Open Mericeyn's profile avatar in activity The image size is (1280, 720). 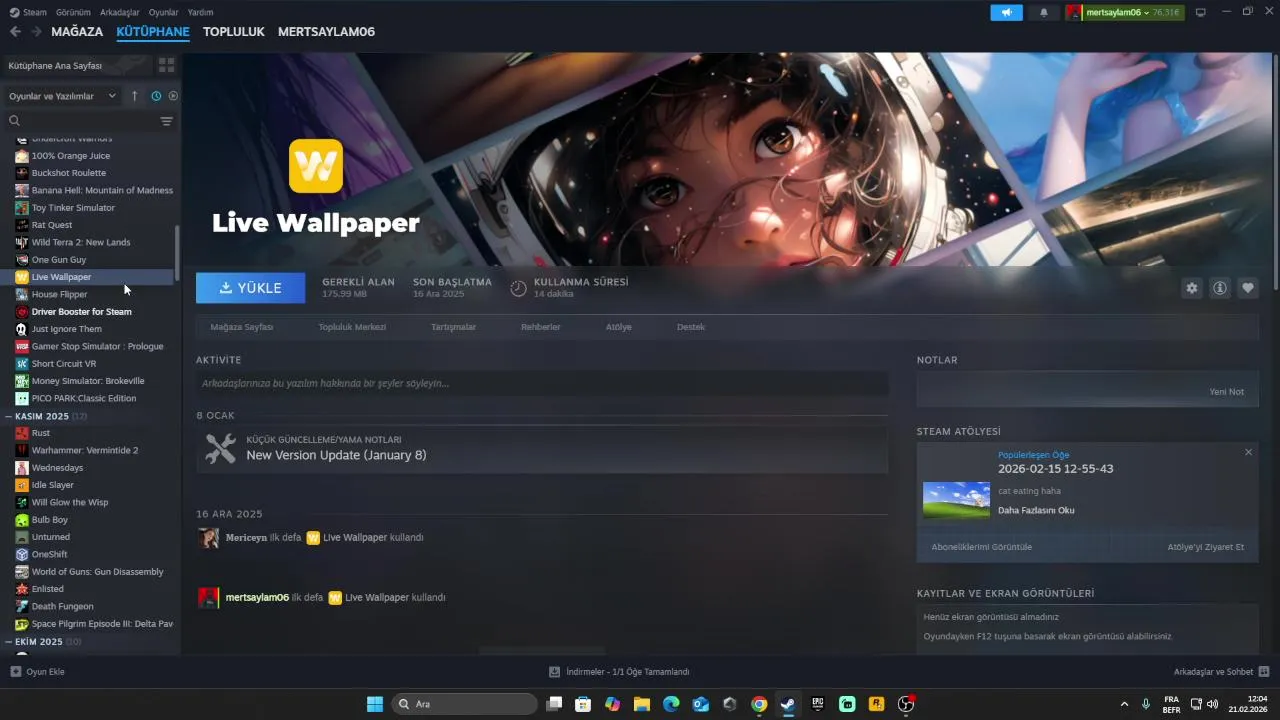click(208, 538)
